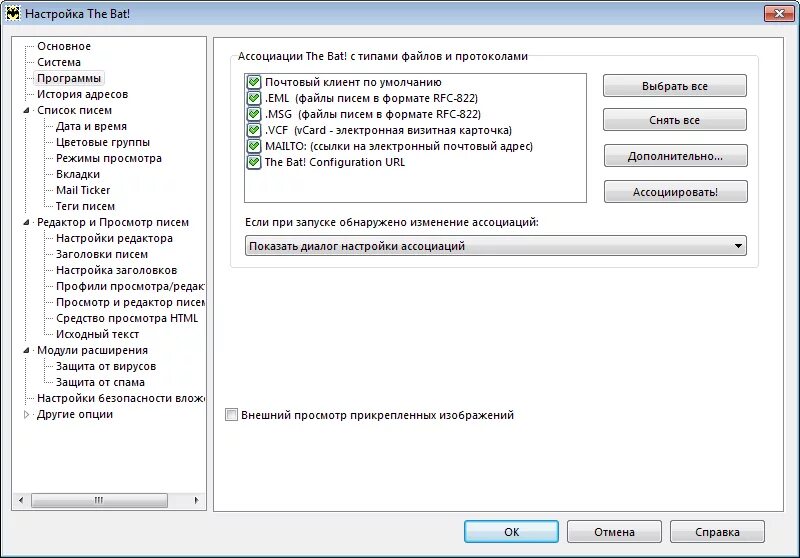Expand the 'Другие опции' tree node
Screen dimensions: 800x558
pos(27,414)
